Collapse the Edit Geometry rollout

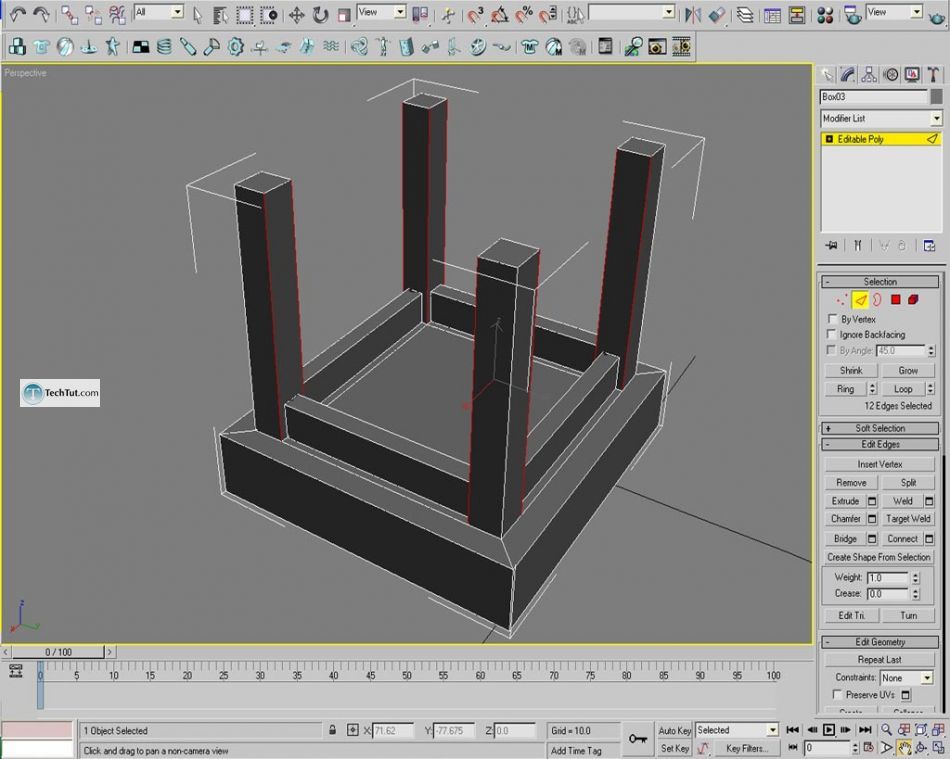tap(880, 642)
